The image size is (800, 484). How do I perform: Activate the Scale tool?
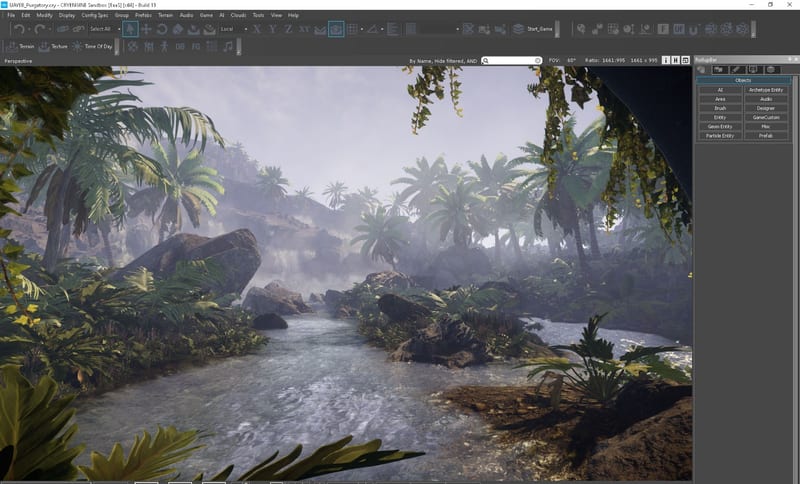point(178,29)
